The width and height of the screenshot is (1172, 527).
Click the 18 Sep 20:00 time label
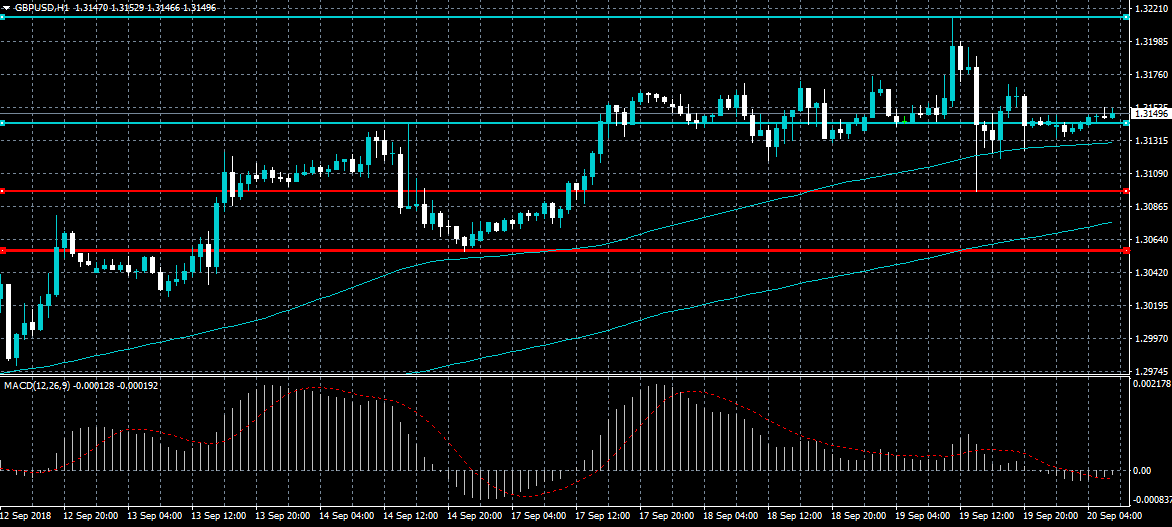pos(860,516)
